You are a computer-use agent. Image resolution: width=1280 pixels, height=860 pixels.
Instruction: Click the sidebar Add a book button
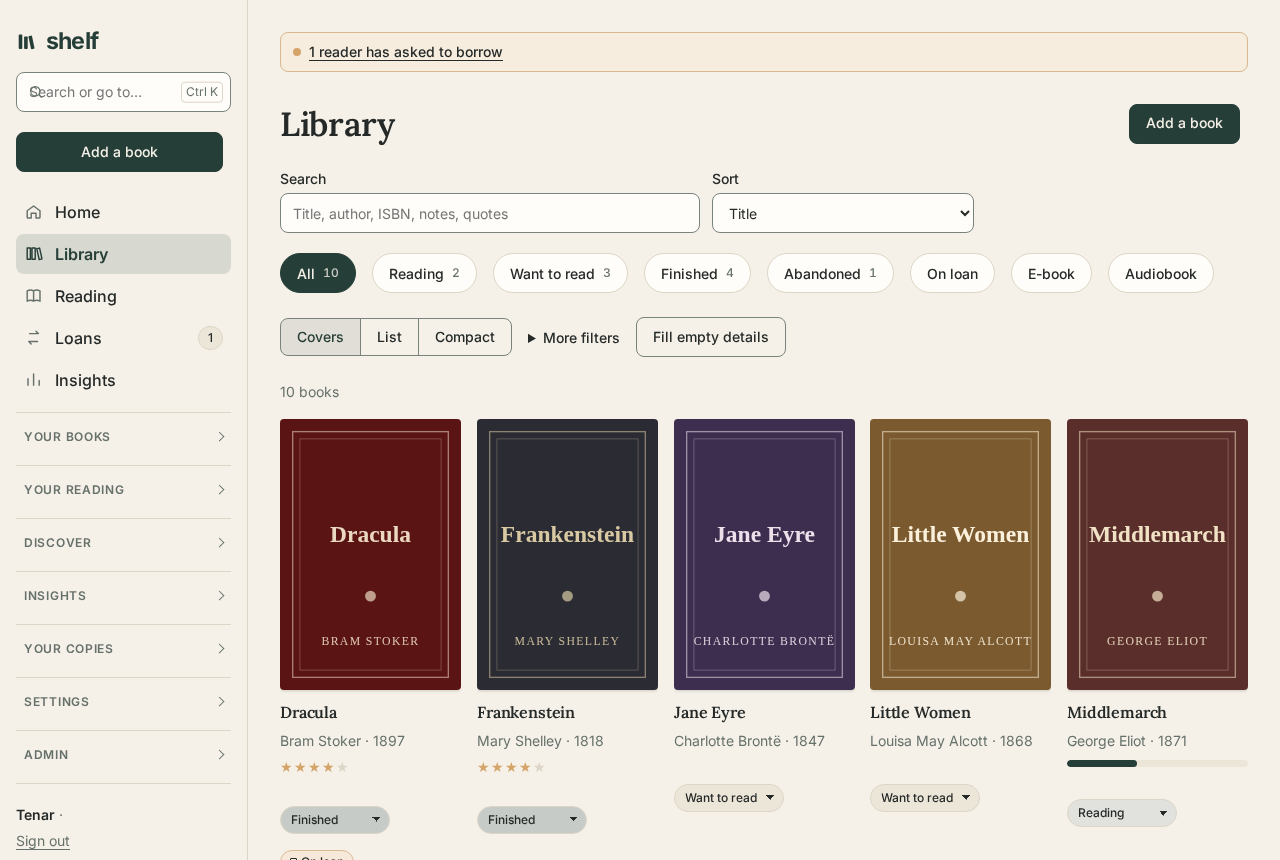tap(119, 152)
